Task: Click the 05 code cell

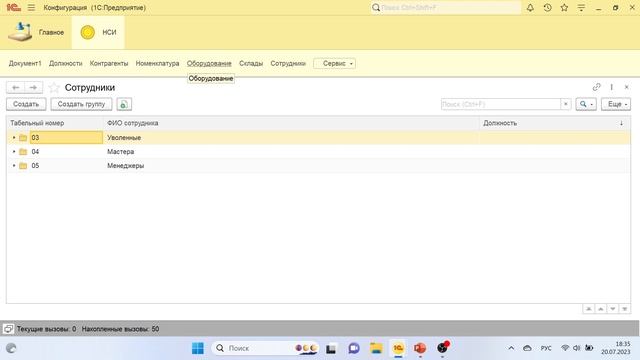Action: pyautogui.click(x=66, y=165)
